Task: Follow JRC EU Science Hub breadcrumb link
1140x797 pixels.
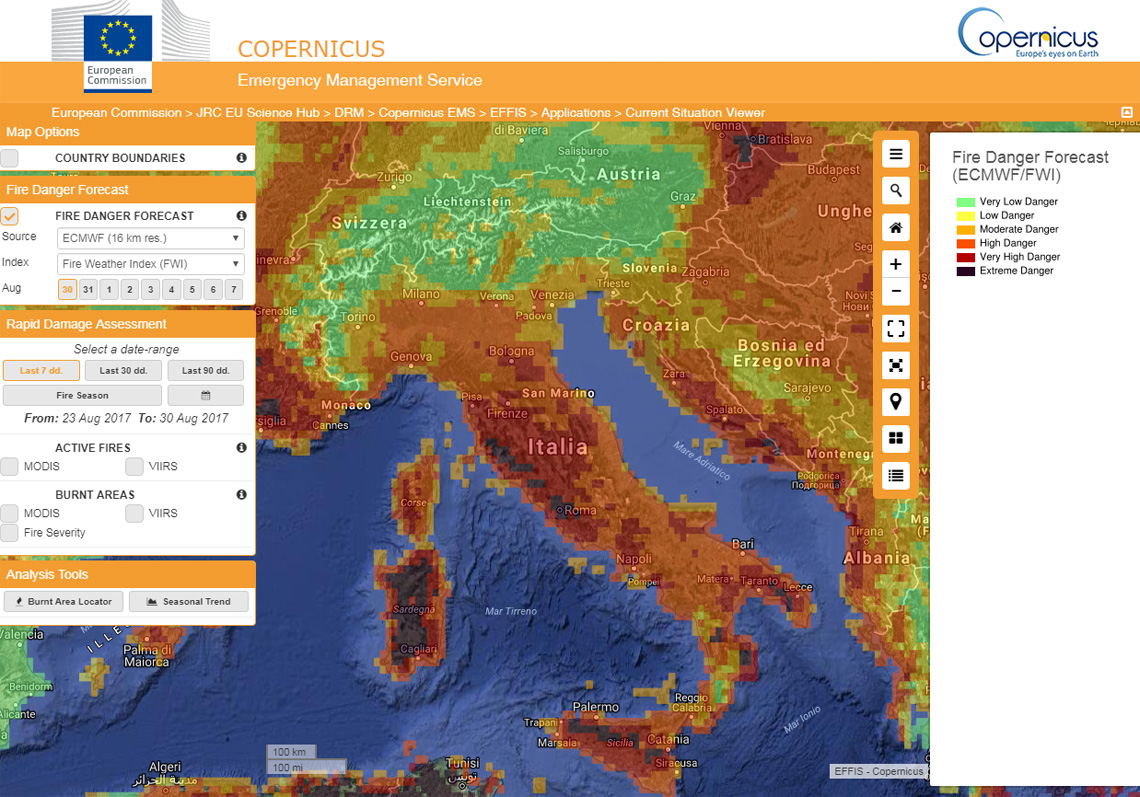Action: click(x=258, y=113)
